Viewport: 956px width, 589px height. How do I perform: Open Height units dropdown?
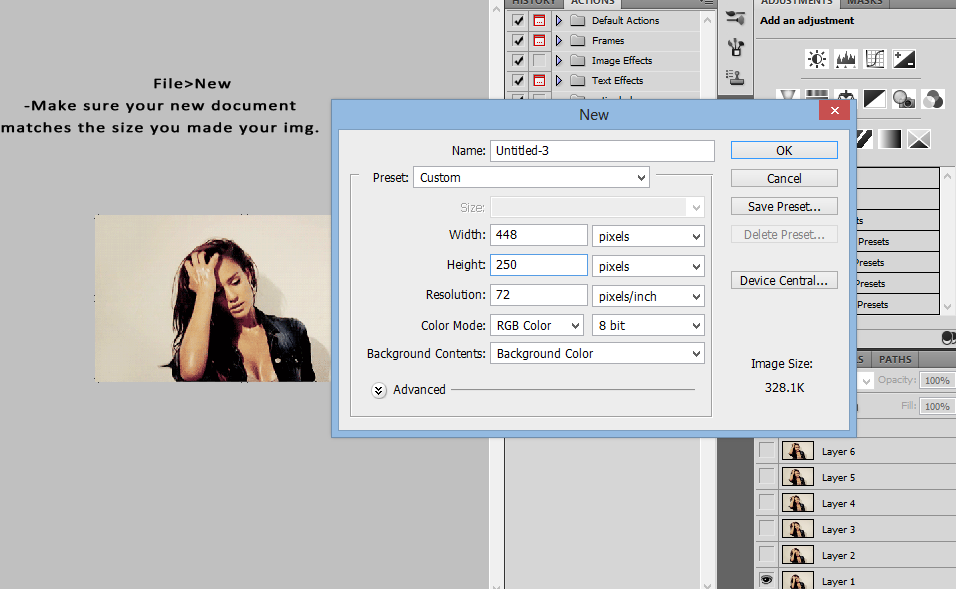648,266
